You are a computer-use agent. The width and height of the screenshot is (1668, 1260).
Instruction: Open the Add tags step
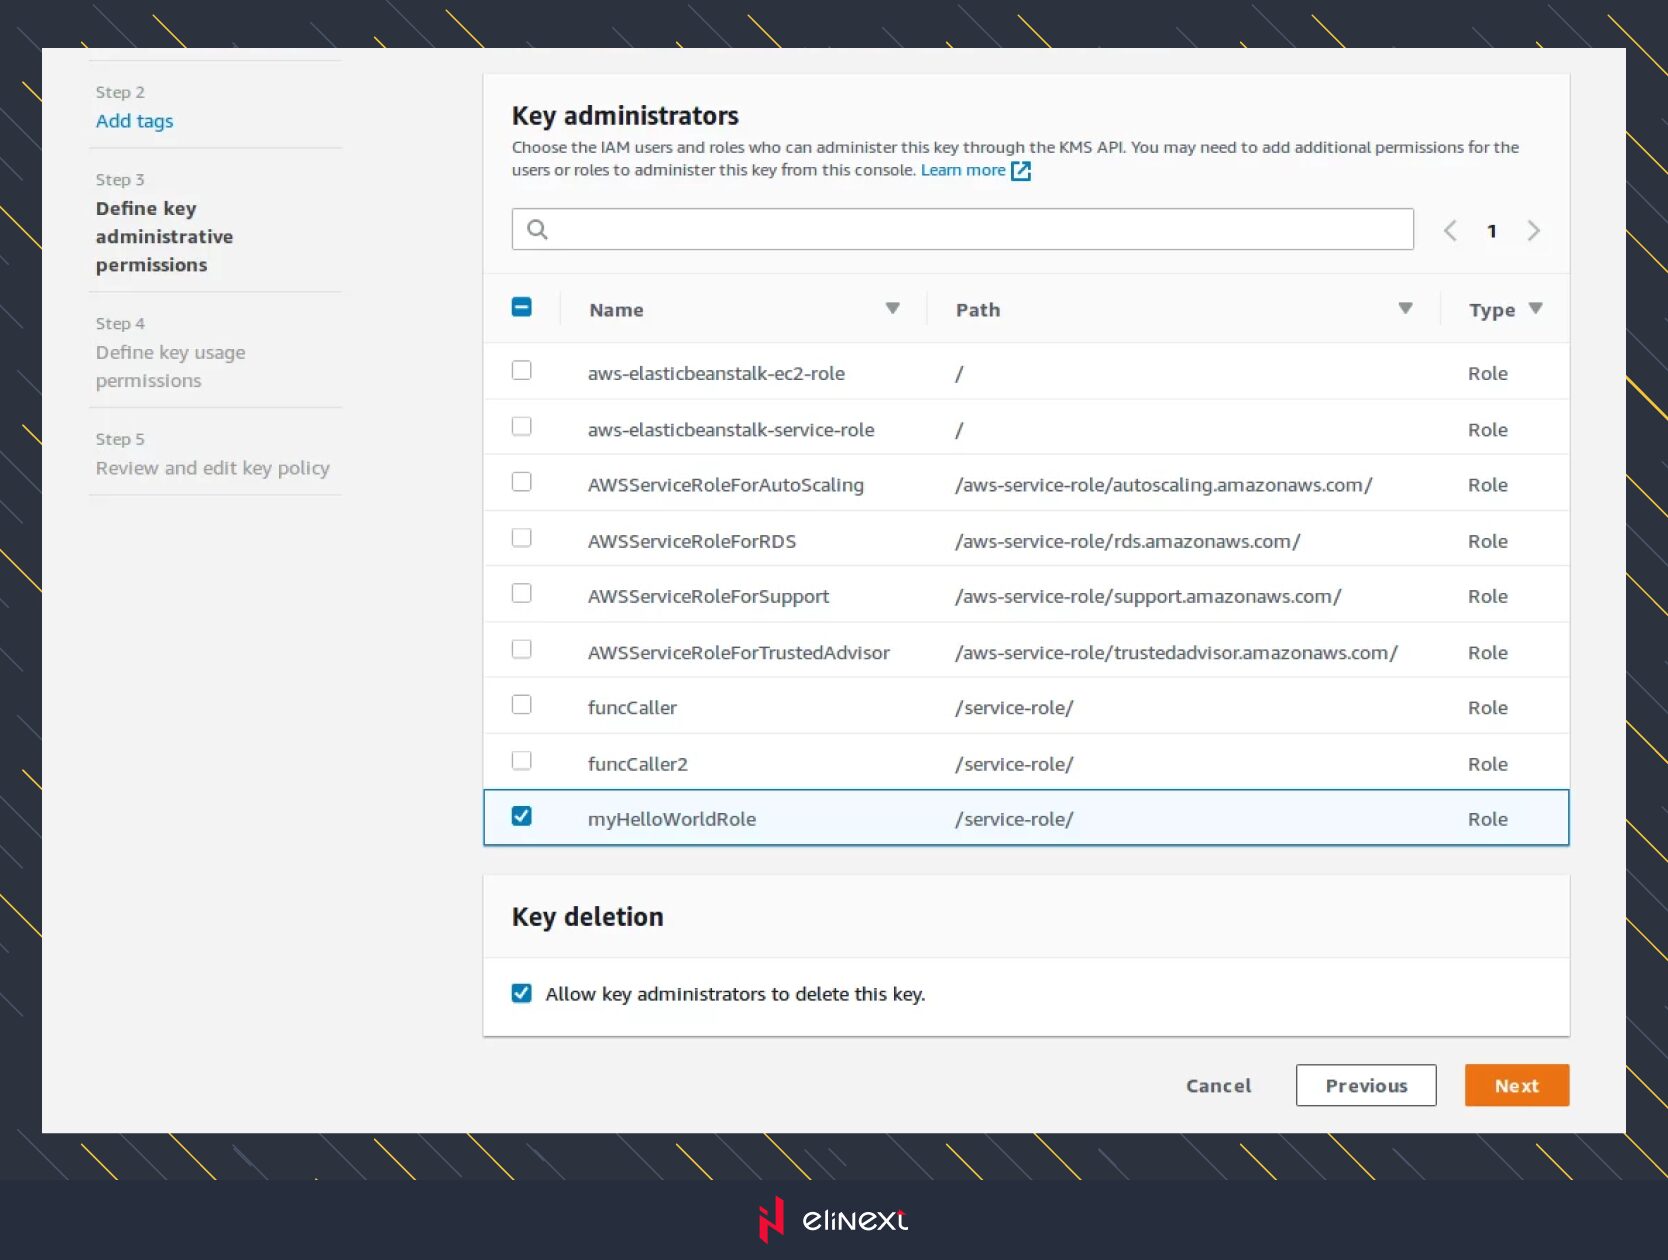coord(134,121)
